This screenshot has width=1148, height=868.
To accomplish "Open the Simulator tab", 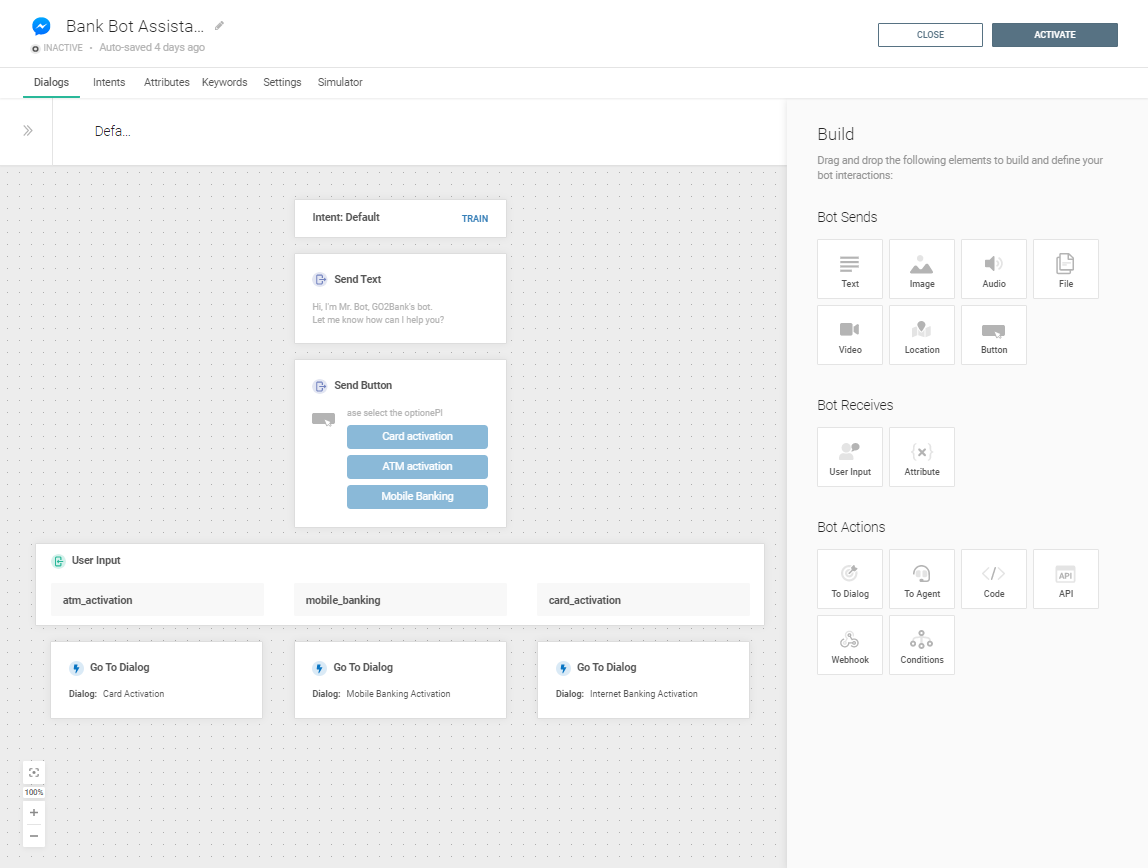I will (x=340, y=83).
